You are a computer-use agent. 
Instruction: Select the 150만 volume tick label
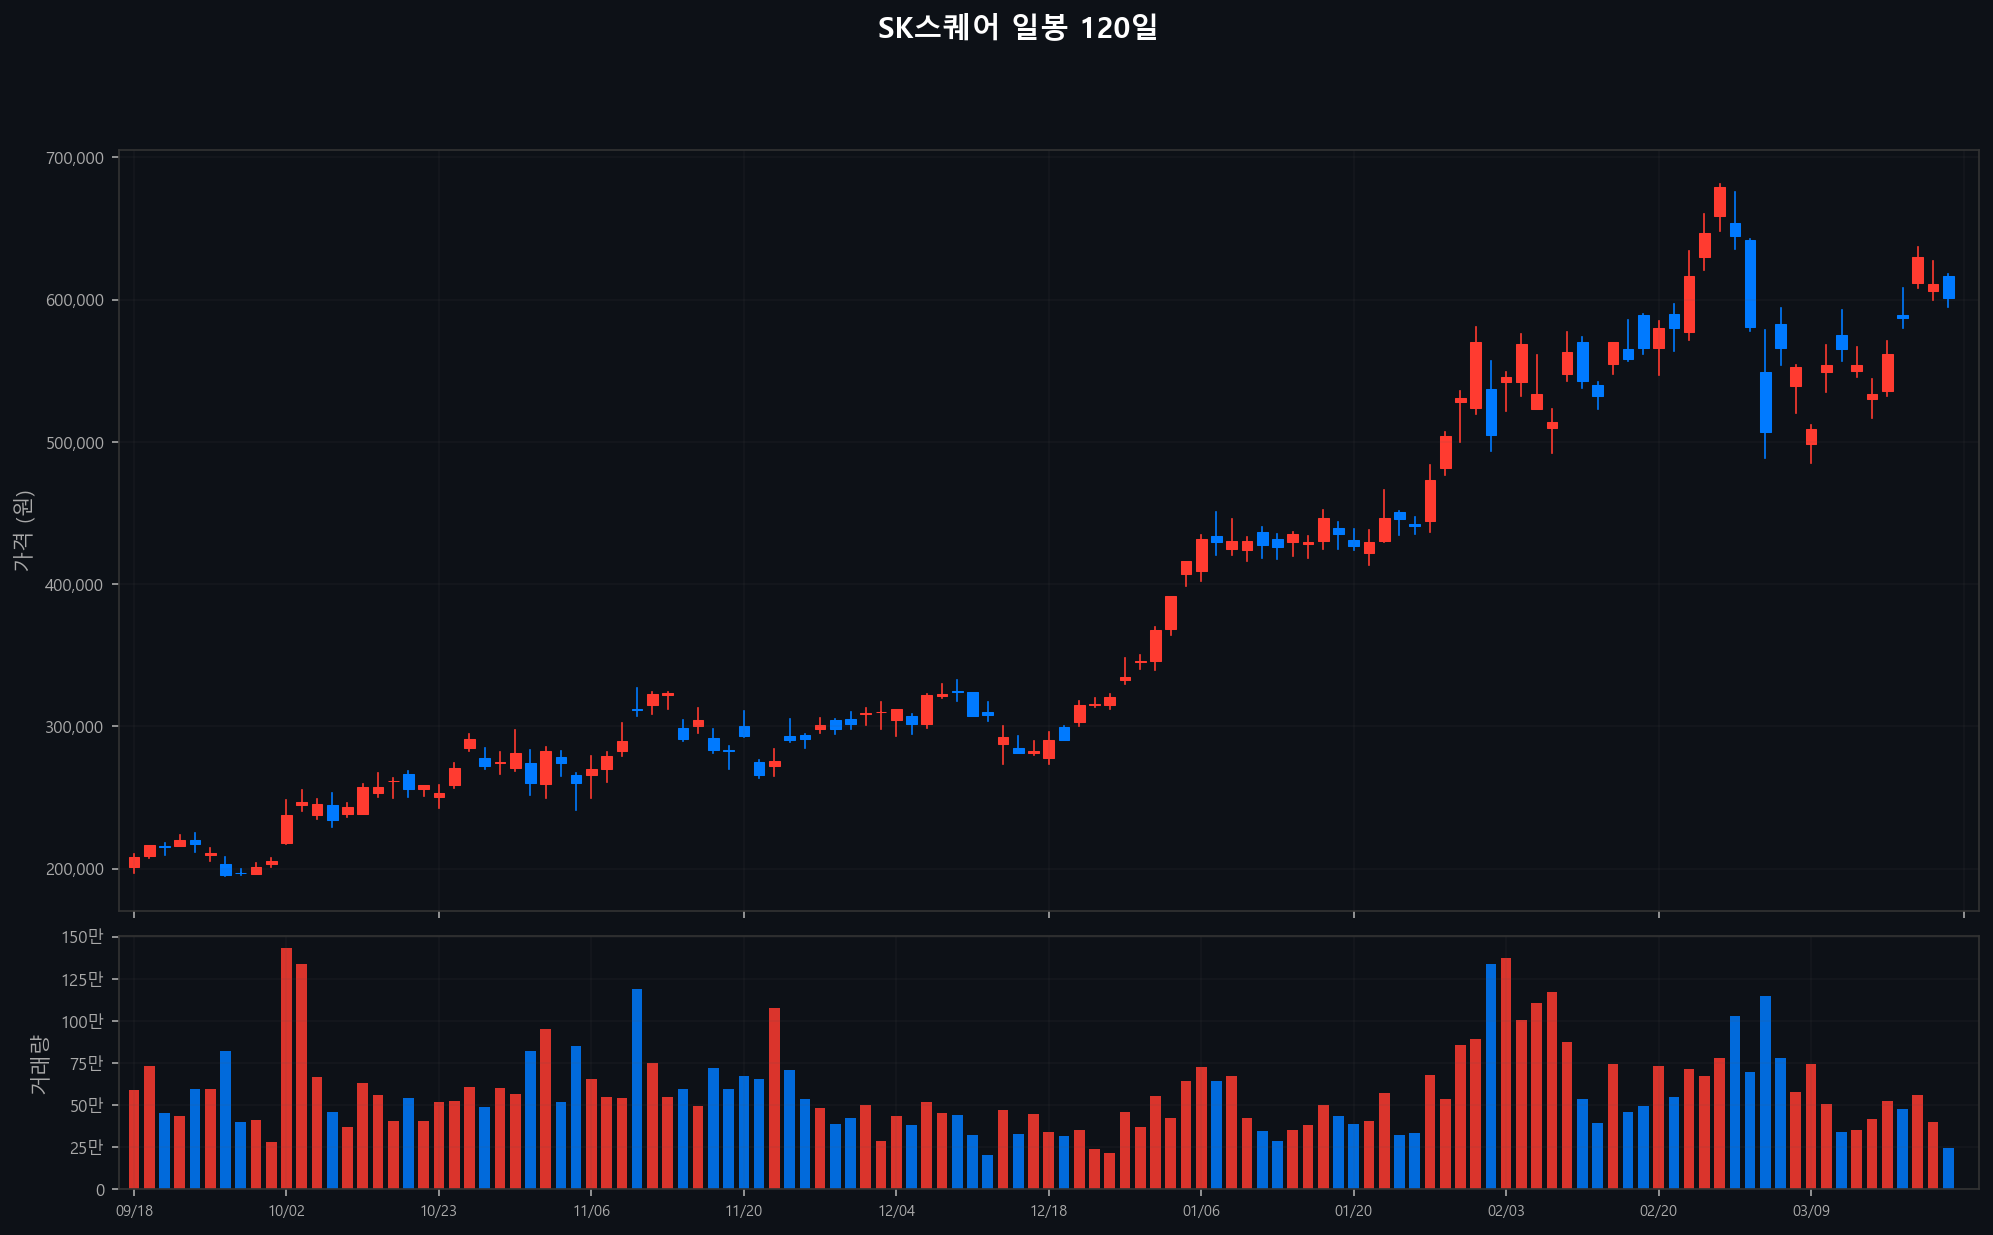[x=82, y=937]
